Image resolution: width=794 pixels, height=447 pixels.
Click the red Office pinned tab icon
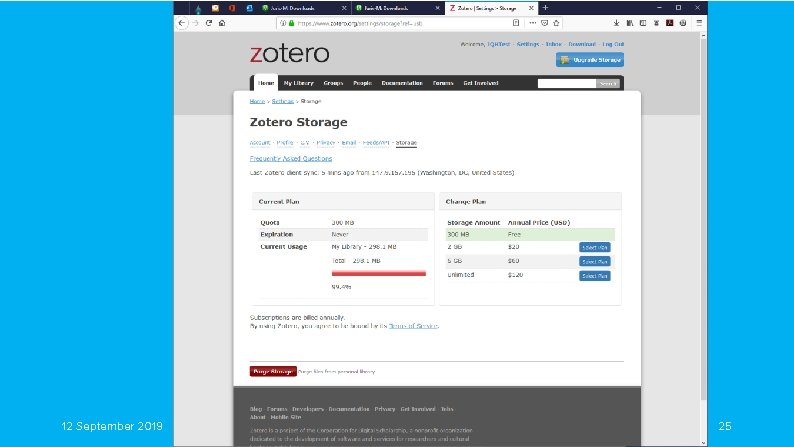tap(232, 8)
